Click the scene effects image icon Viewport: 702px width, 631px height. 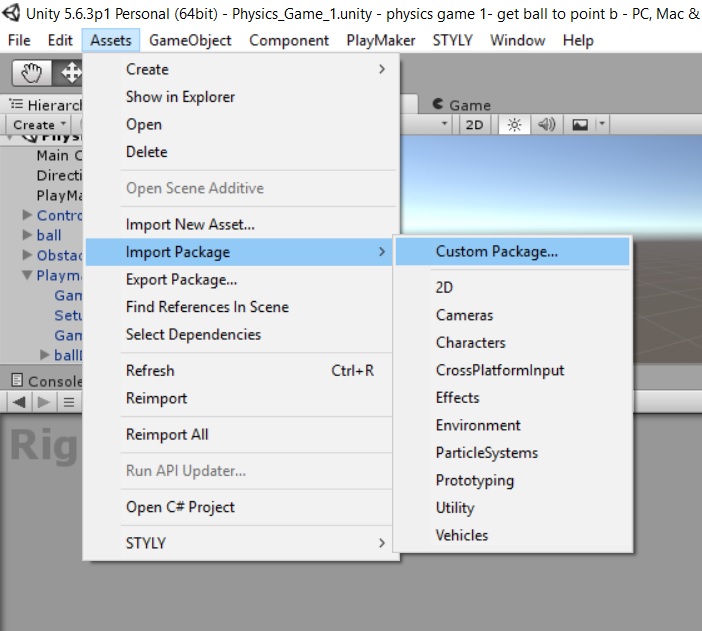click(580, 124)
